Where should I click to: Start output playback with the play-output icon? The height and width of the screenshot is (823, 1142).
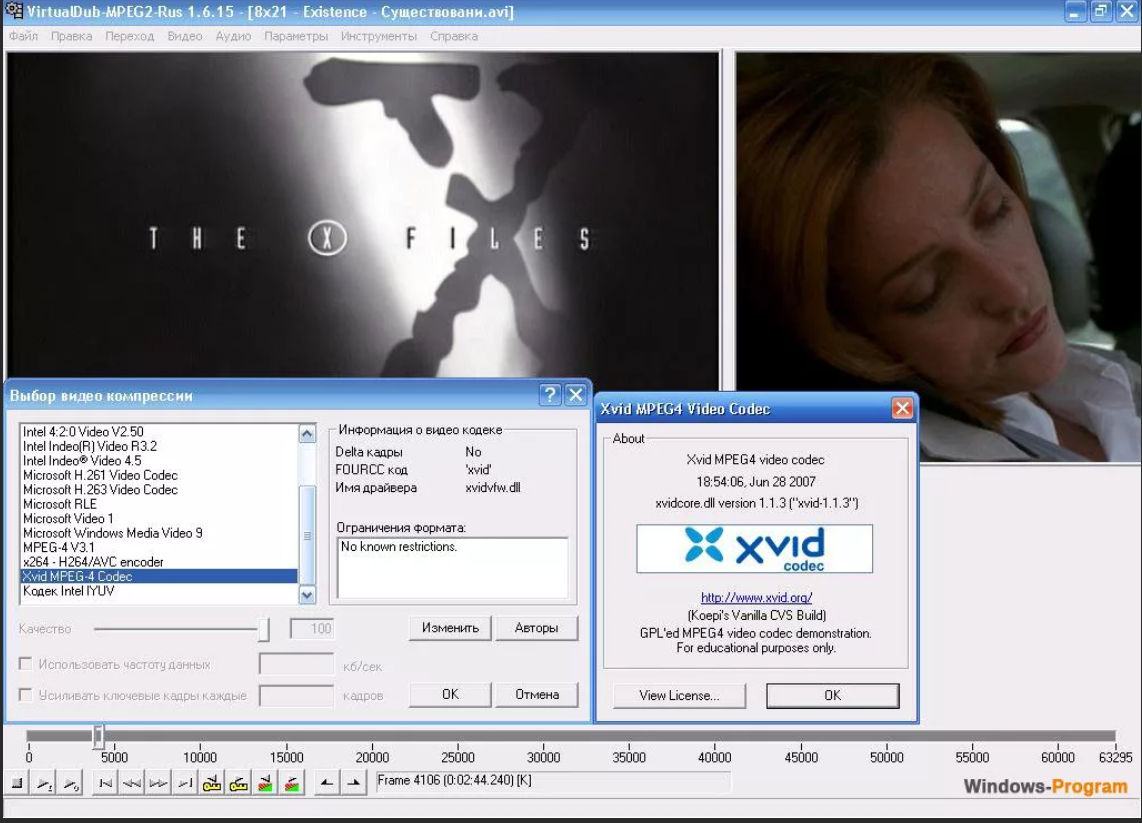coord(71,784)
